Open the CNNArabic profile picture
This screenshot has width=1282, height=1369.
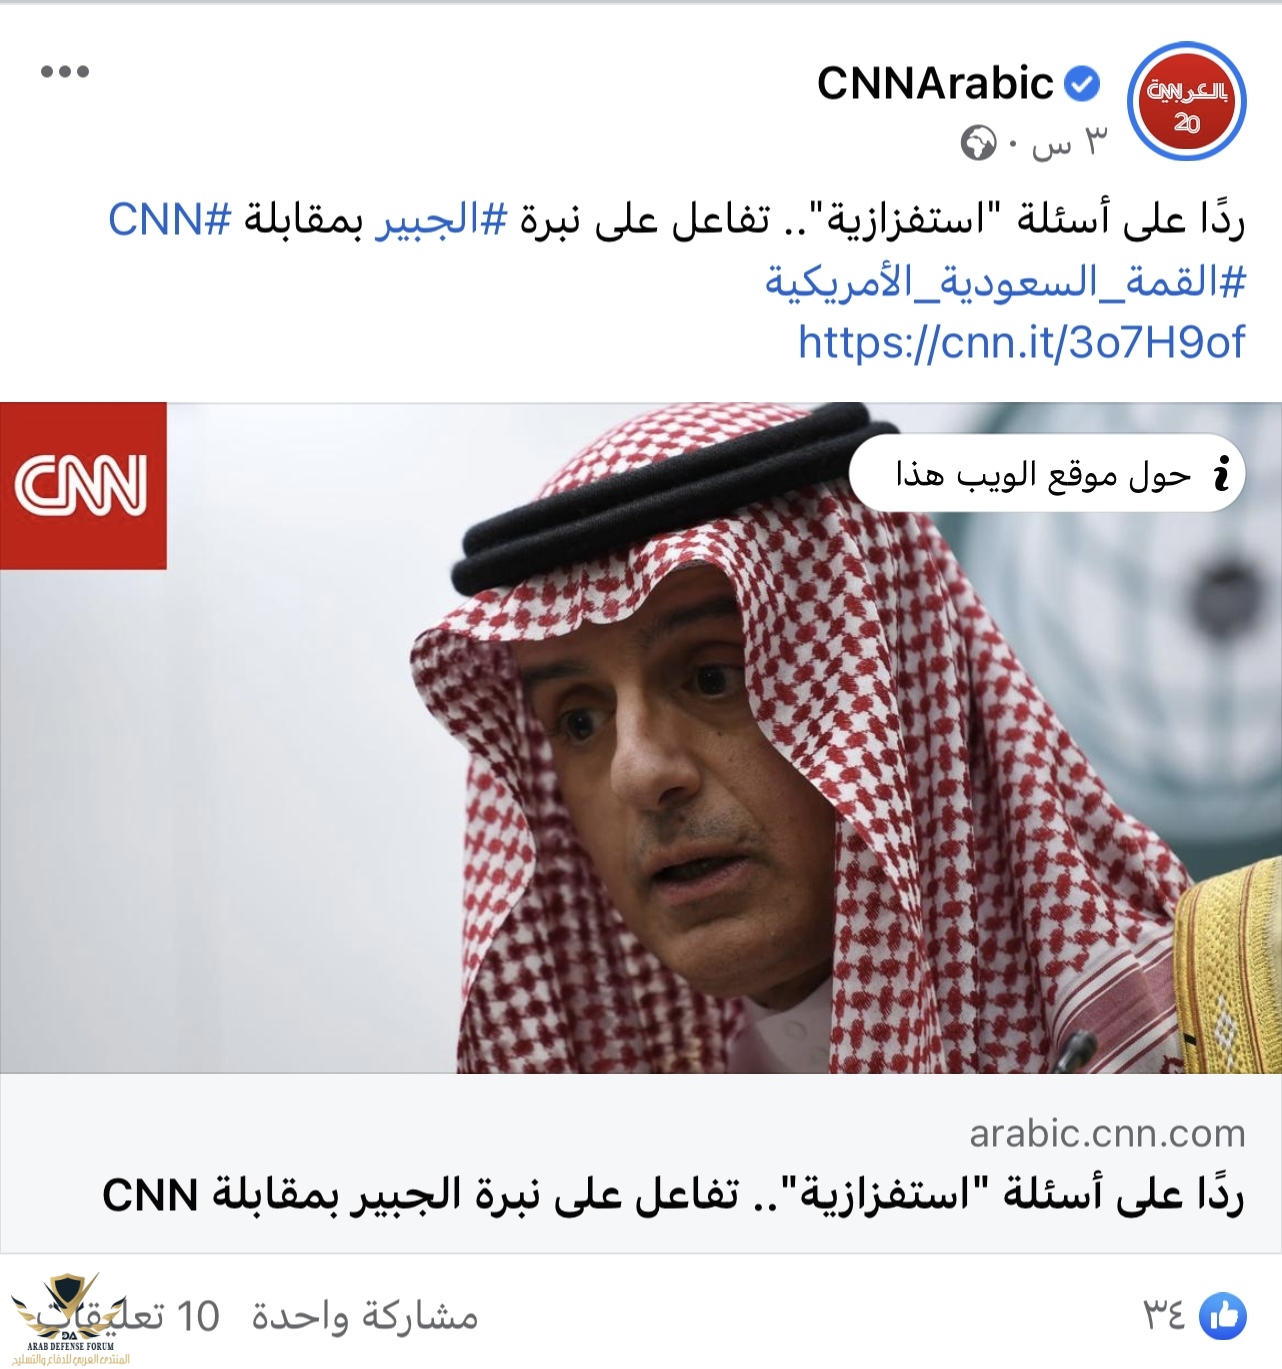click(x=1186, y=102)
